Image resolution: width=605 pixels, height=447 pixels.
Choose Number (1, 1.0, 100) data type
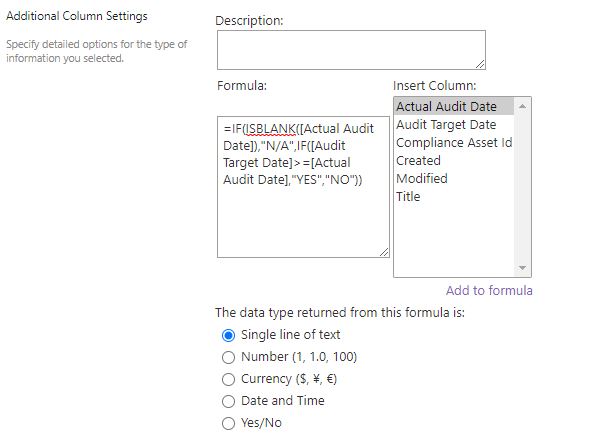click(x=228, y=358)
